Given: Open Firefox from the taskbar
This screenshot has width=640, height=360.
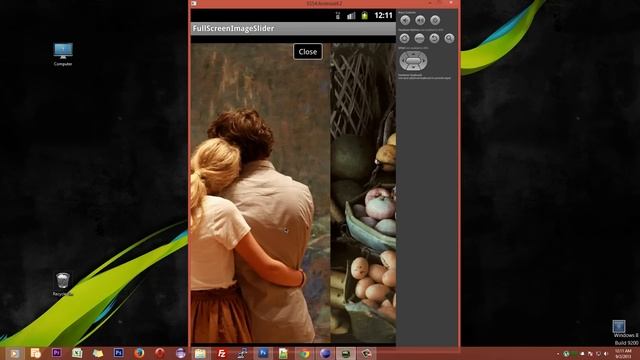Looking at the screenshot, I should [139, 353].
